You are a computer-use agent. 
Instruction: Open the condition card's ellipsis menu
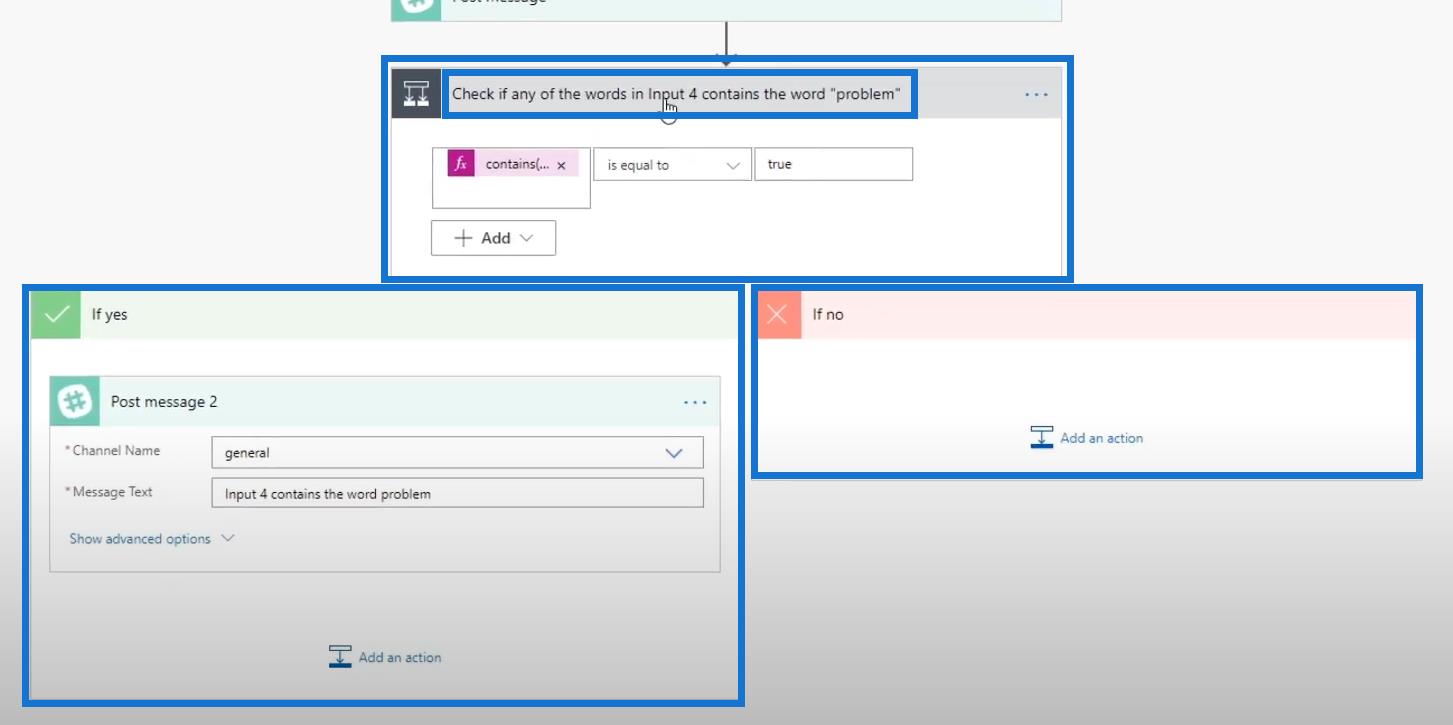pyautogui.click(x=1036, y=95)
